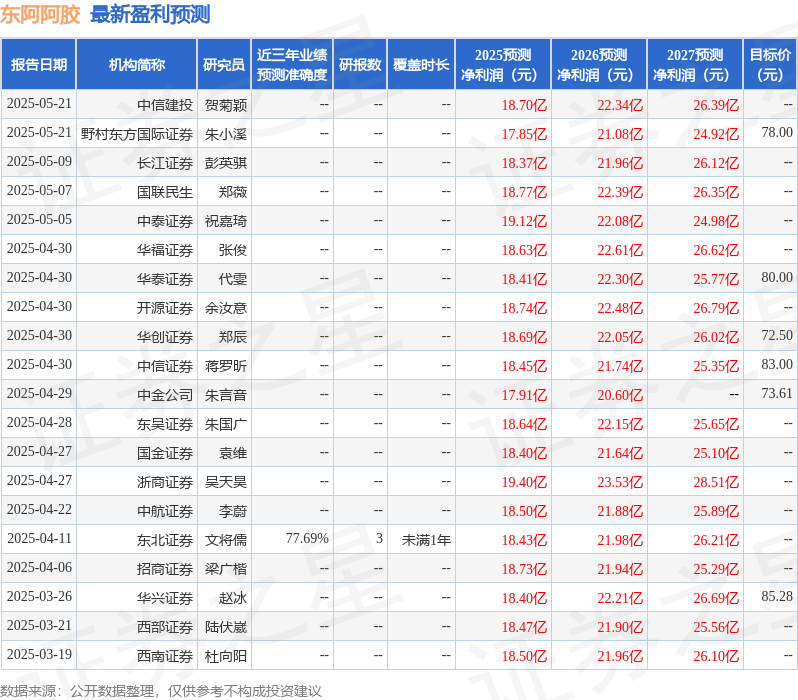The width and height of the screenshot is (798, 700).
Task: Click the 77.69% accuracy value
Action: click(x=307, y=539)
